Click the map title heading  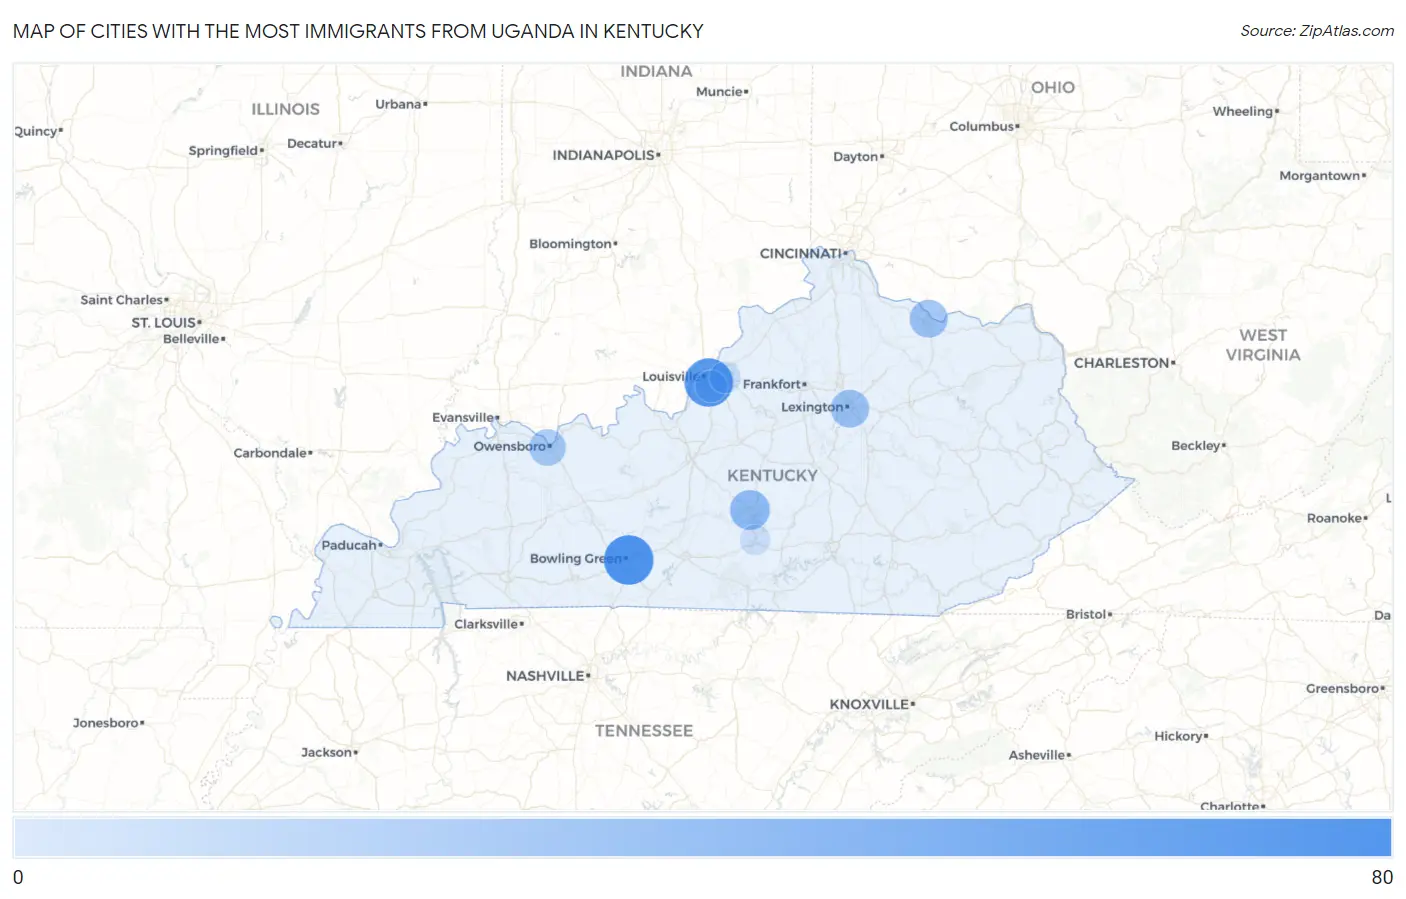click(x=358, y=31)
